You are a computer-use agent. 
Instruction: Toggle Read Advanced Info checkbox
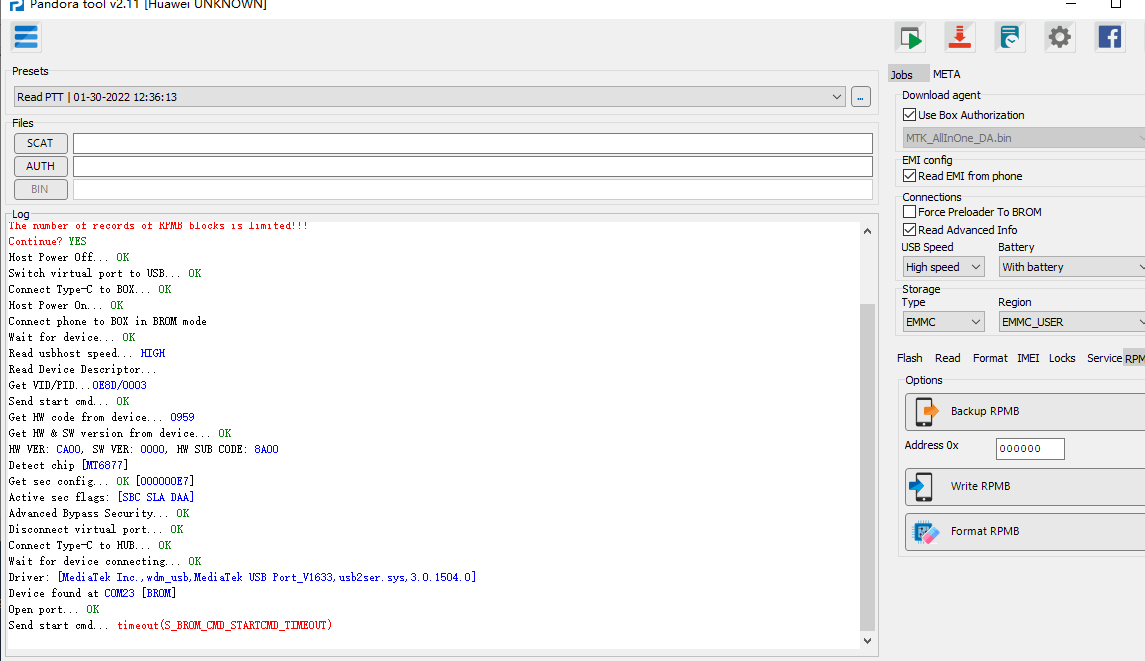[909, 230]
